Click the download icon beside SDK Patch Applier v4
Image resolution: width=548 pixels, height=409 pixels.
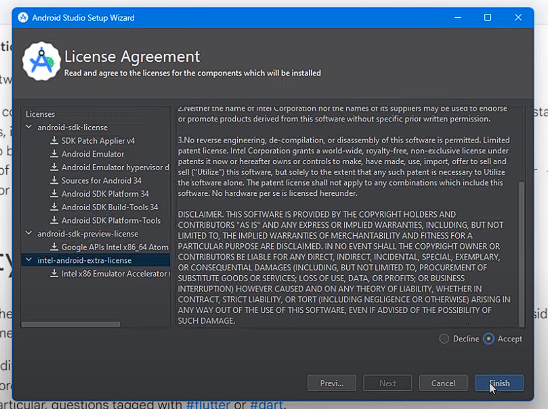coord(54,141)
